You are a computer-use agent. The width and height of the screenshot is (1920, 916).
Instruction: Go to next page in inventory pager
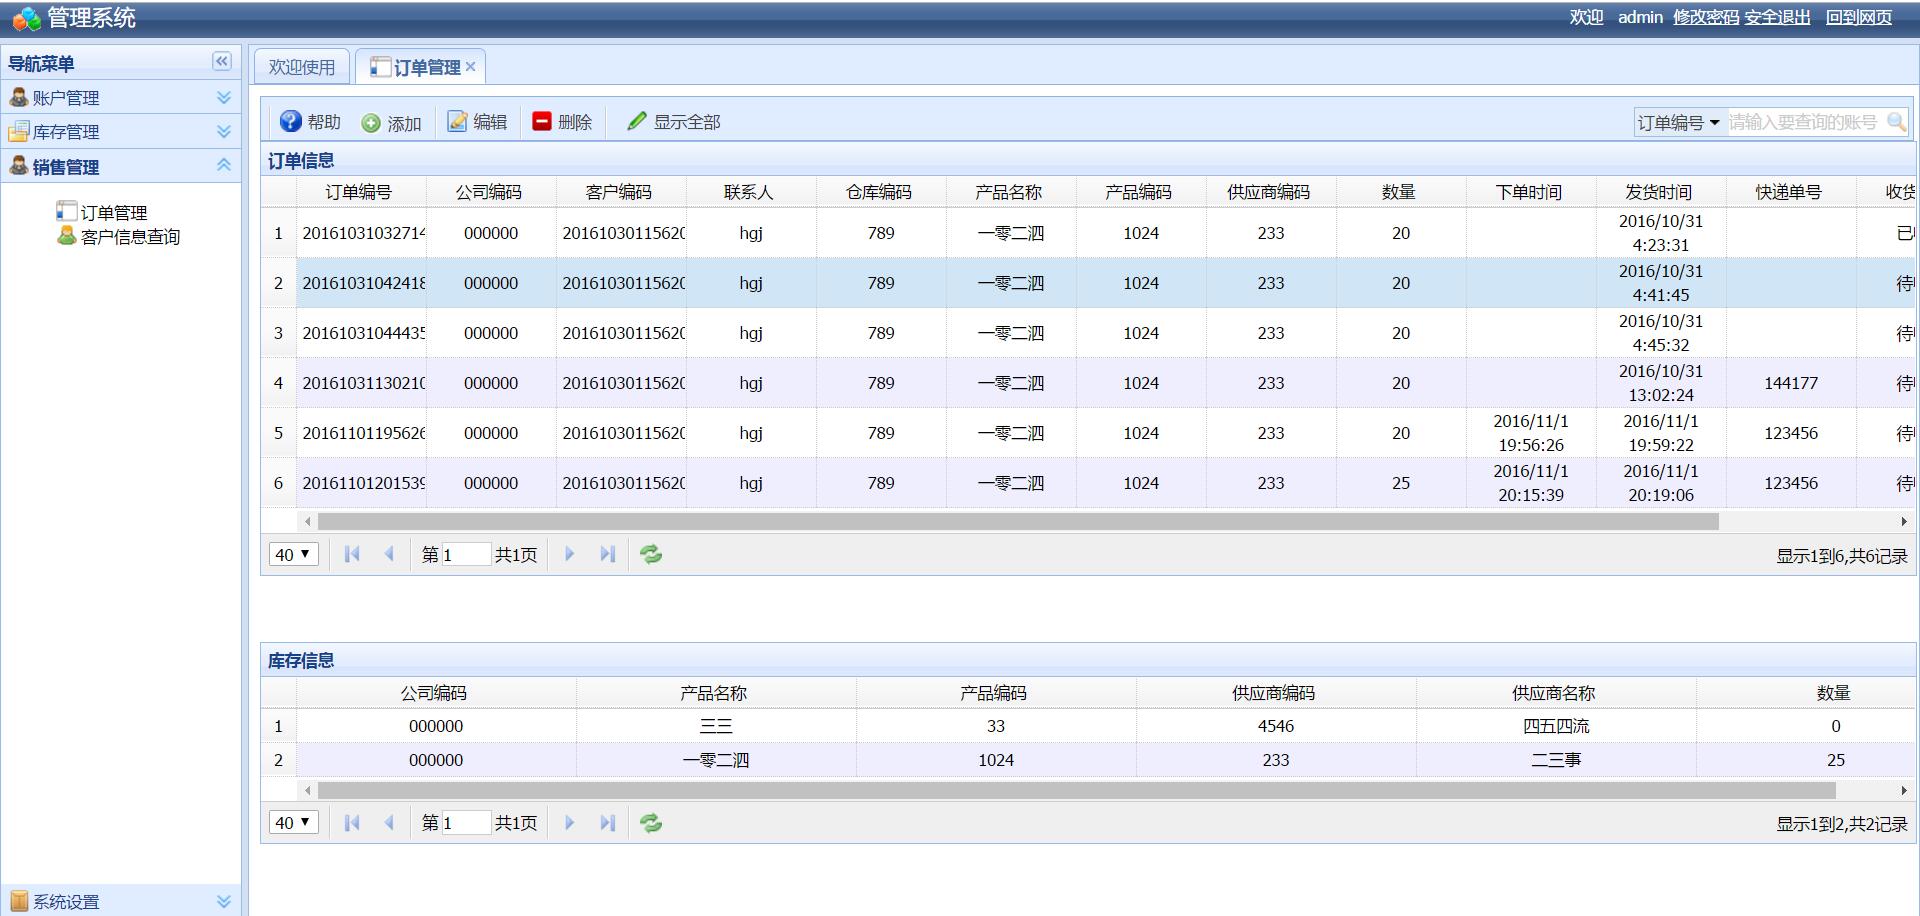570,823
